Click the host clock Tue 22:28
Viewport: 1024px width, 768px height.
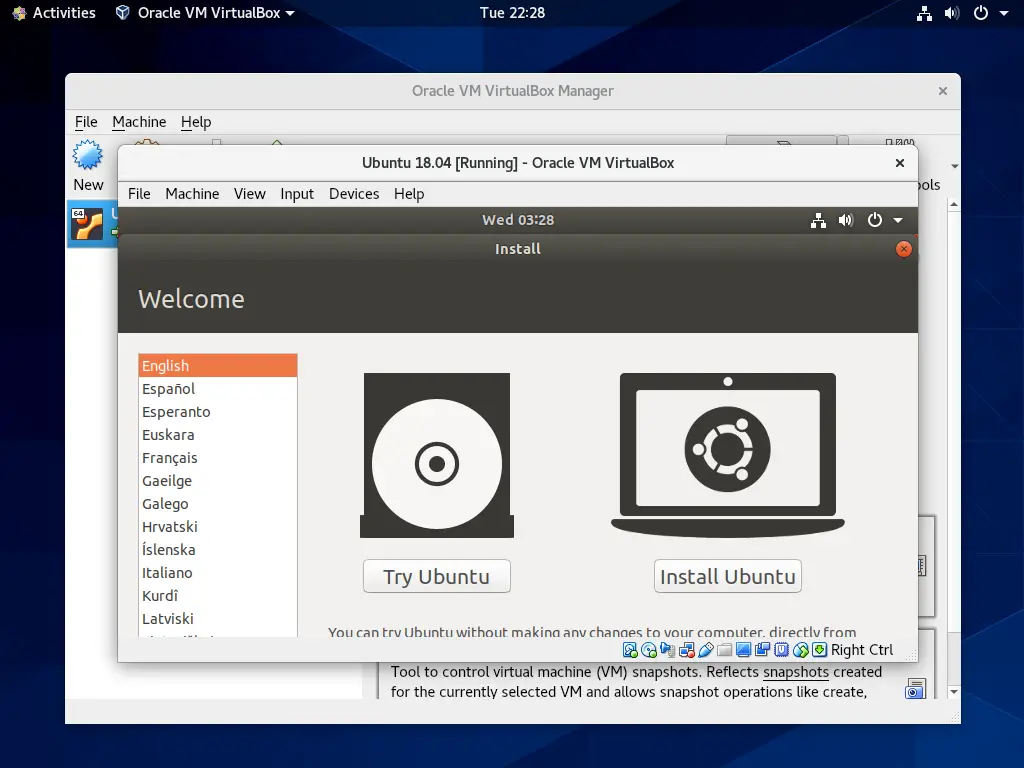tap(512, 13)
